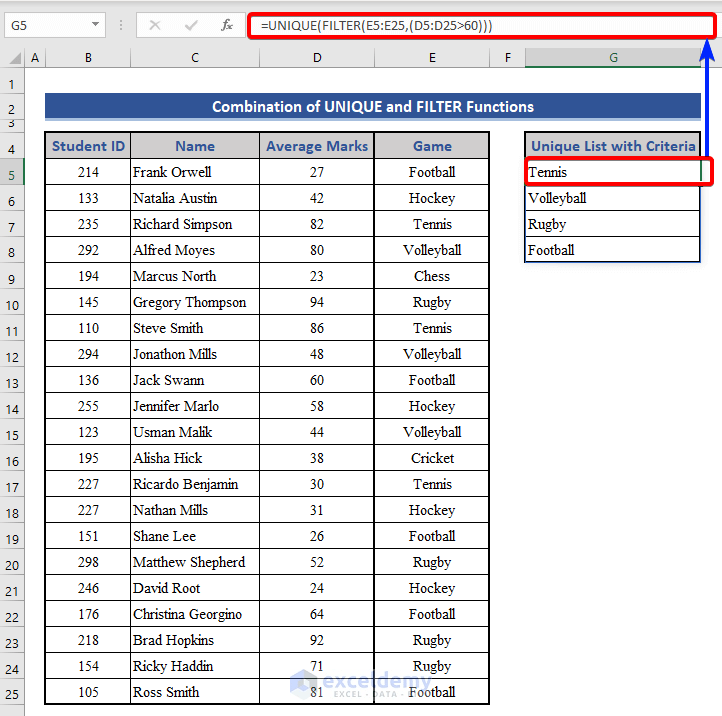Click the Insert Function fx icon

click(x=227, y=25)
